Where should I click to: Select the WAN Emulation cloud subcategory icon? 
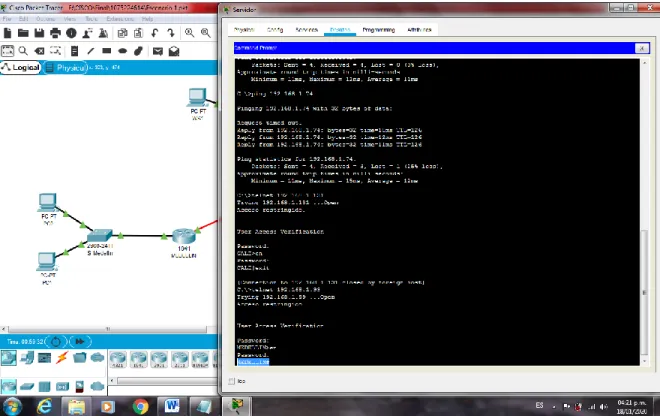point(97,386)
